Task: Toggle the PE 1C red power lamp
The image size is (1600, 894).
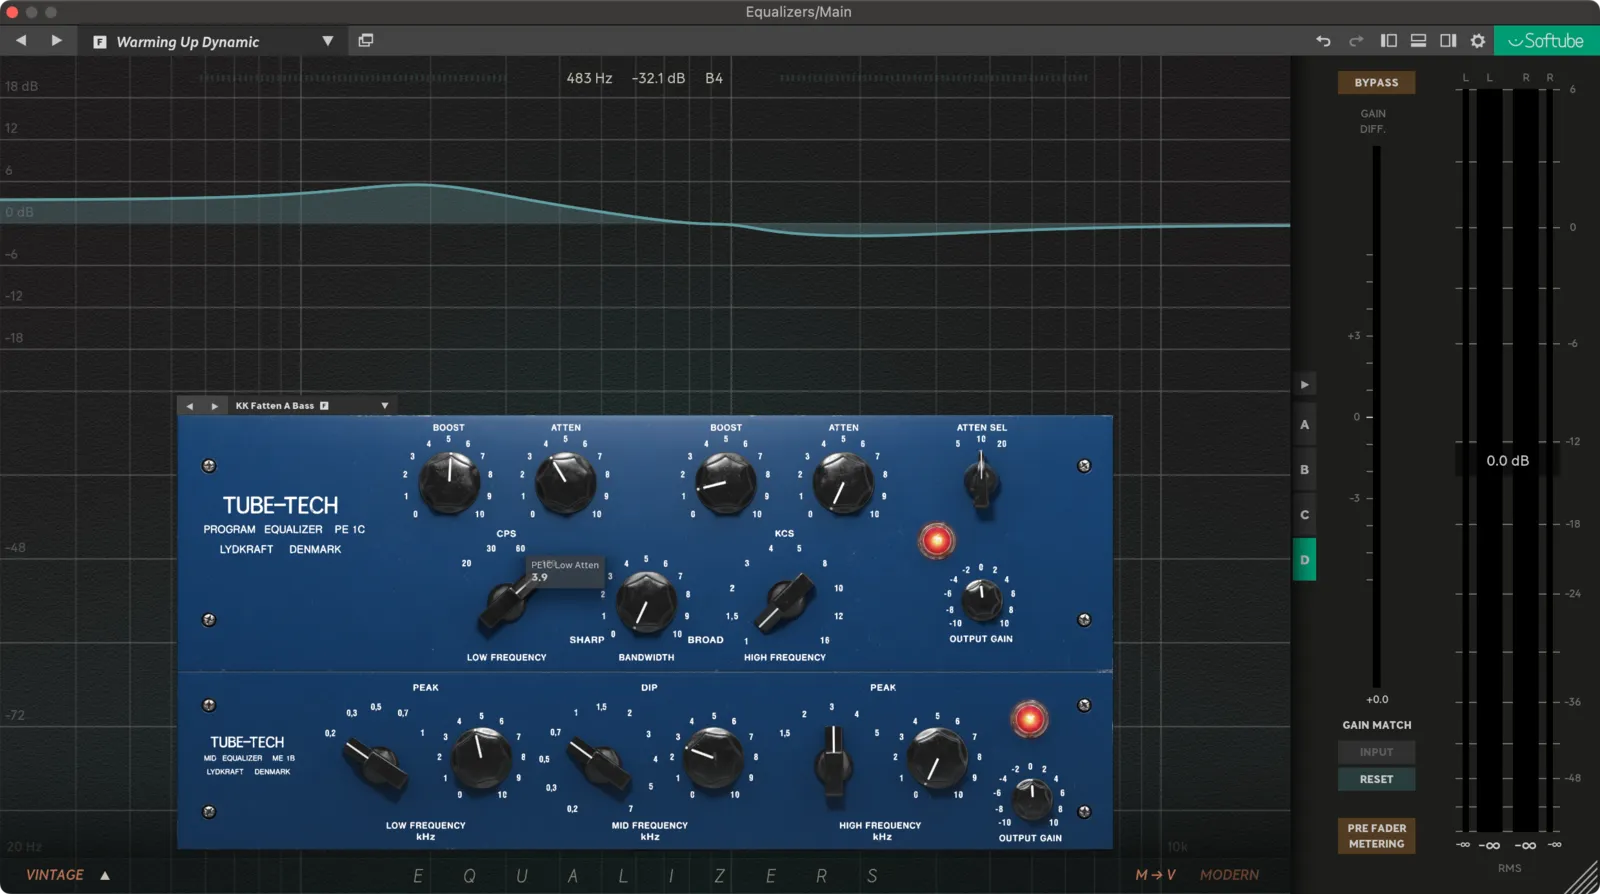Action: point(937,541)
